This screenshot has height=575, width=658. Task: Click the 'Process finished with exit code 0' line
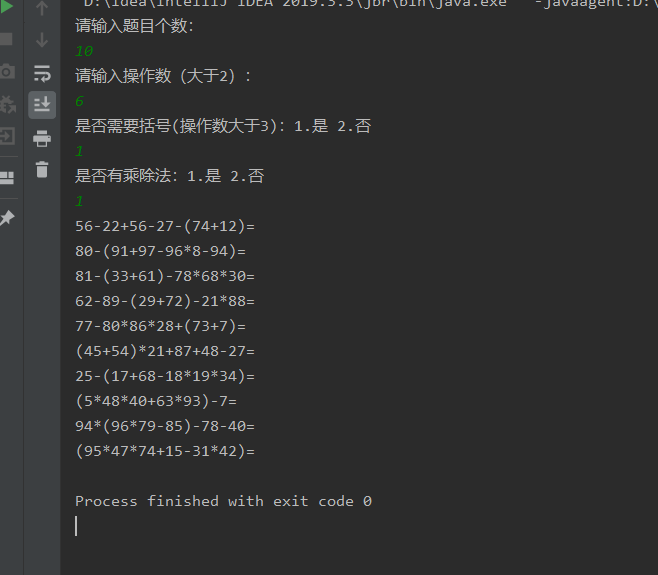[x=223, y=501]
